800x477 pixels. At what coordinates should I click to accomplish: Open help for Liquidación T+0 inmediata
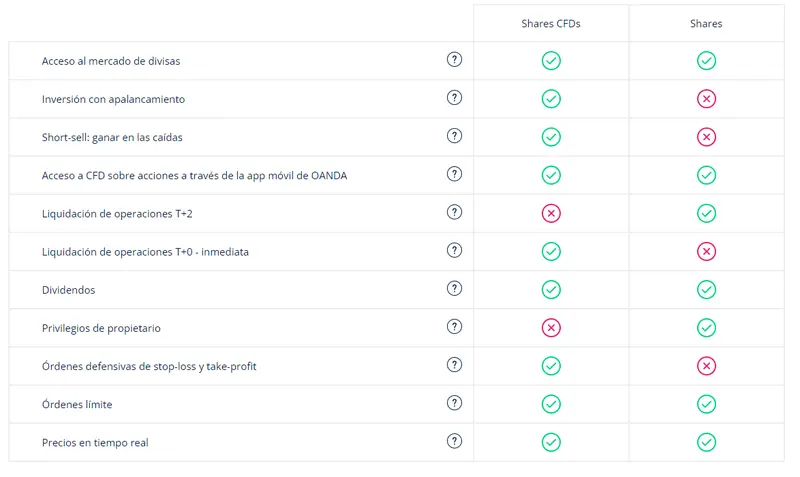454,251
